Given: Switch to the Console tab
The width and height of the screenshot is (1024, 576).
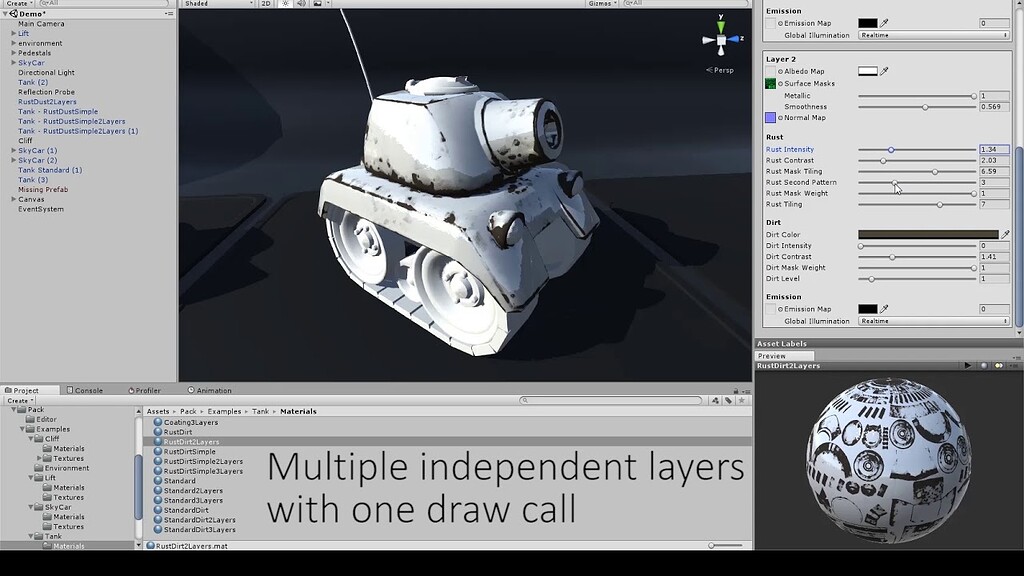Looking at the screenshot, I should [90, 391].
